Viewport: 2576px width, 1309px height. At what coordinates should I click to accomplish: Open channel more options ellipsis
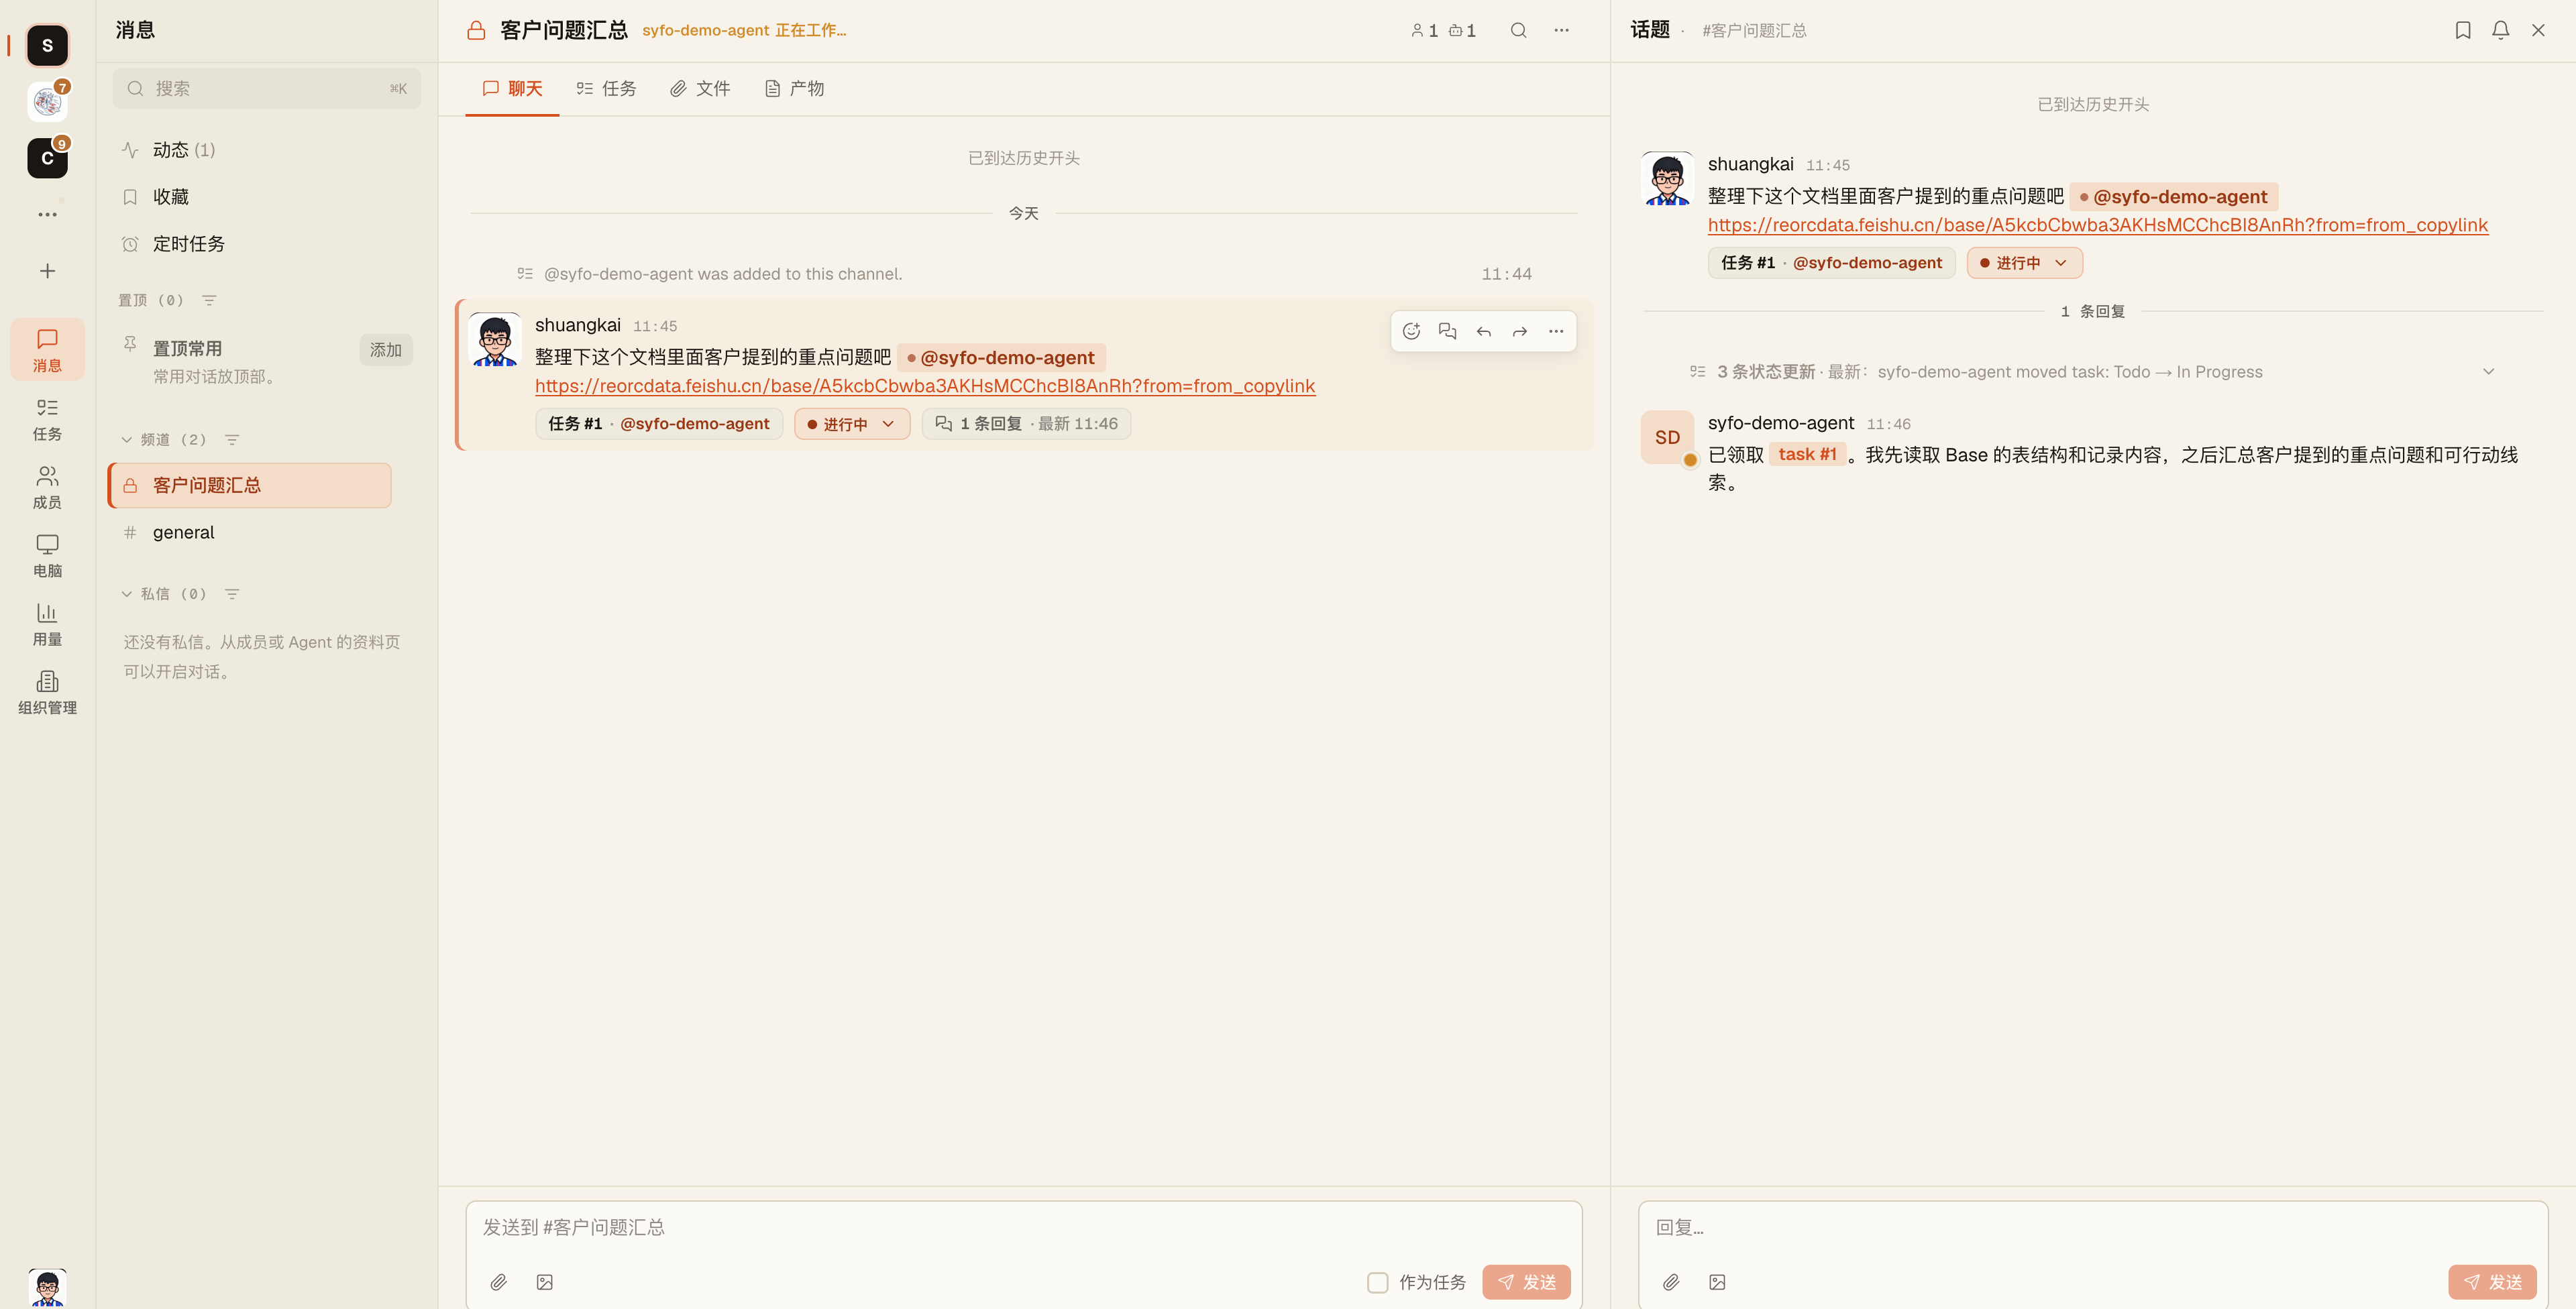tap(1561, 30)
